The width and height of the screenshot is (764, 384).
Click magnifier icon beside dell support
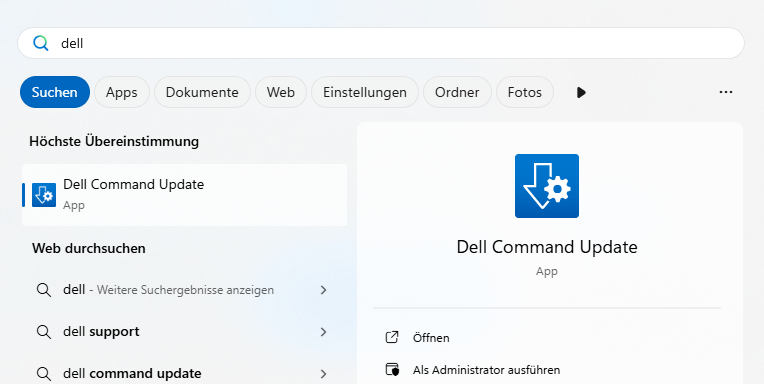(44, 332)
